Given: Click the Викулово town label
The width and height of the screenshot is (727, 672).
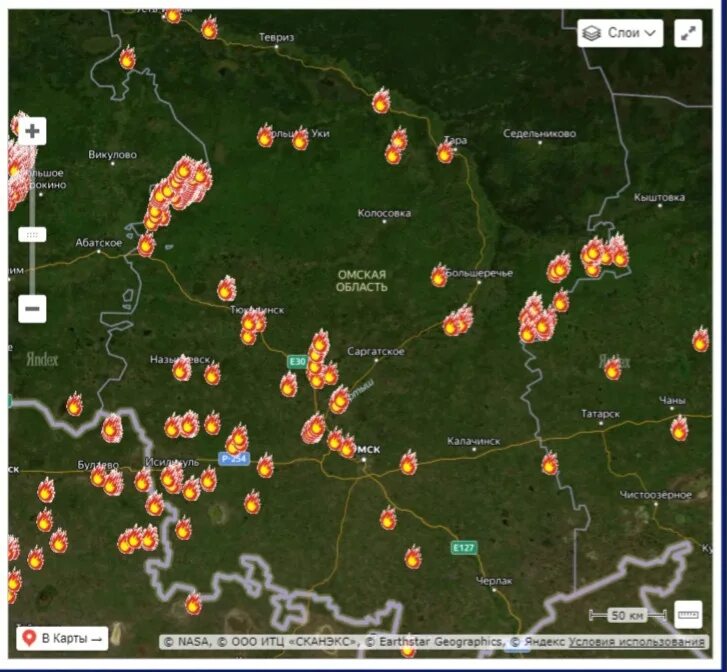Looking at the screenshot, I should point(113,154).
